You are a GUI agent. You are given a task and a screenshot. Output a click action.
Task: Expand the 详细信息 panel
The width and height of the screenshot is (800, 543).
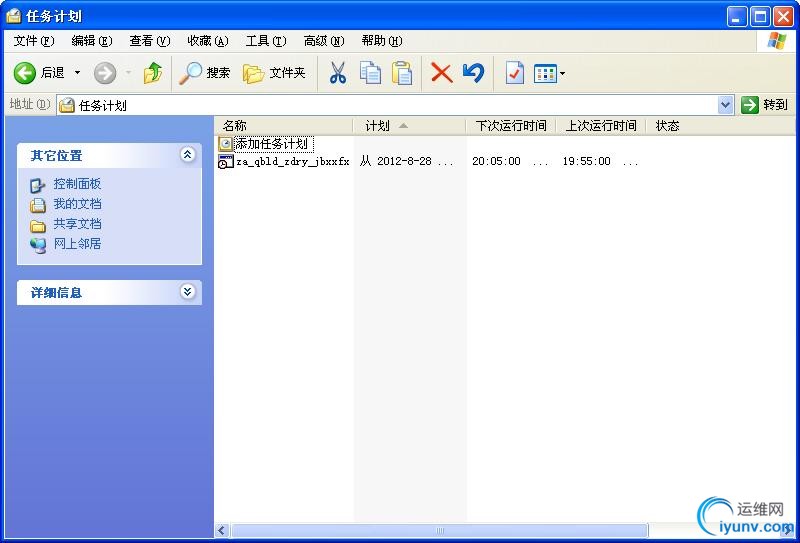(187, 291)
